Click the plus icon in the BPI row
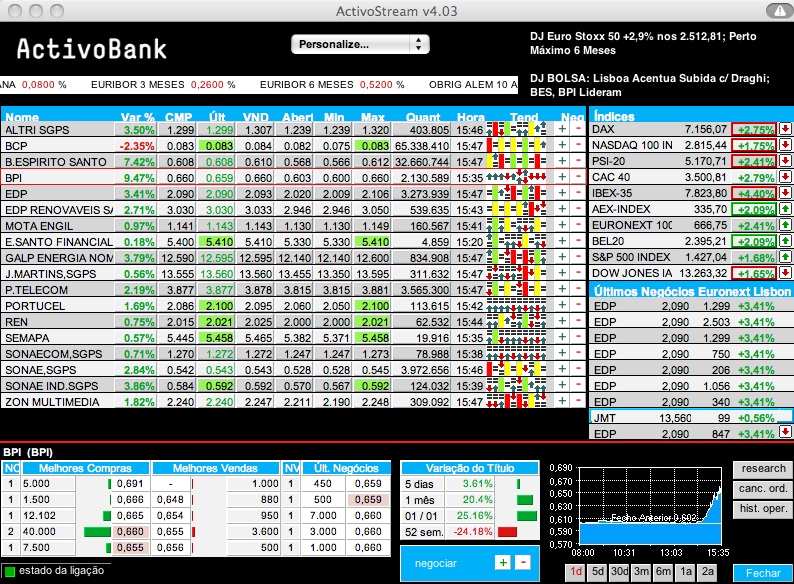The height and width of the screenshot is (584, 794). (x=562, y=177)
